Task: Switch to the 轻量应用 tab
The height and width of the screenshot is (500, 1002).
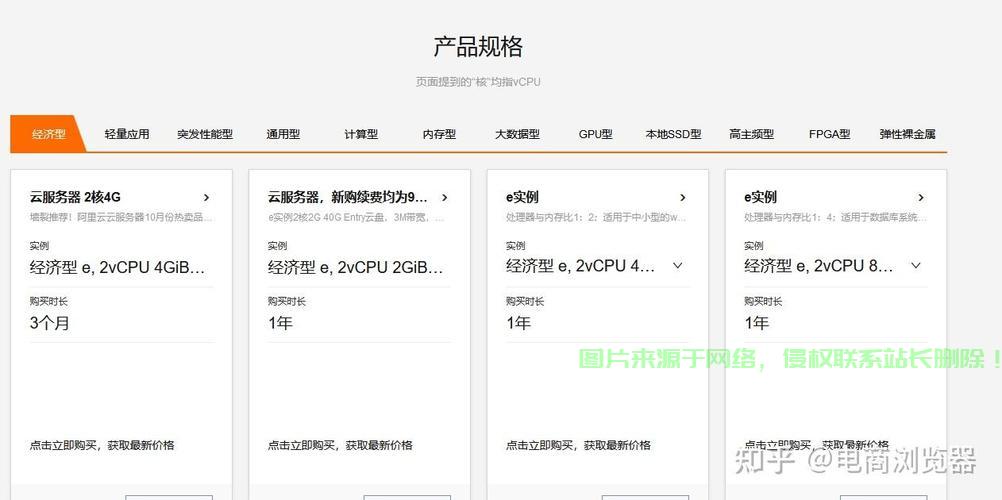Action: pos(127,134)
